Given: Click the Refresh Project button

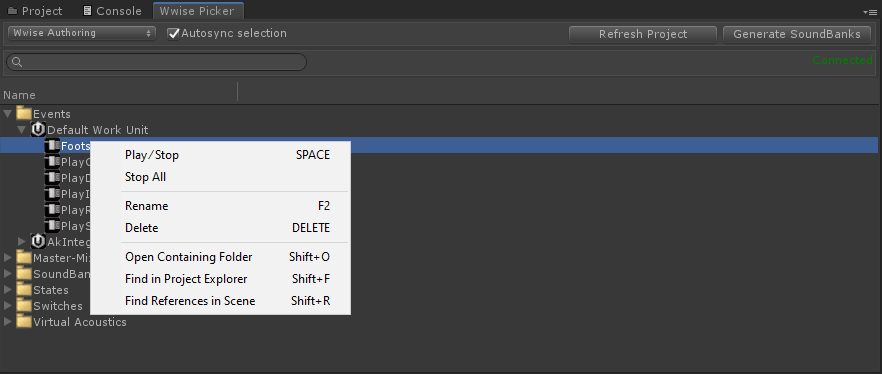Looking at the screenshot, I should coord(642,34).
